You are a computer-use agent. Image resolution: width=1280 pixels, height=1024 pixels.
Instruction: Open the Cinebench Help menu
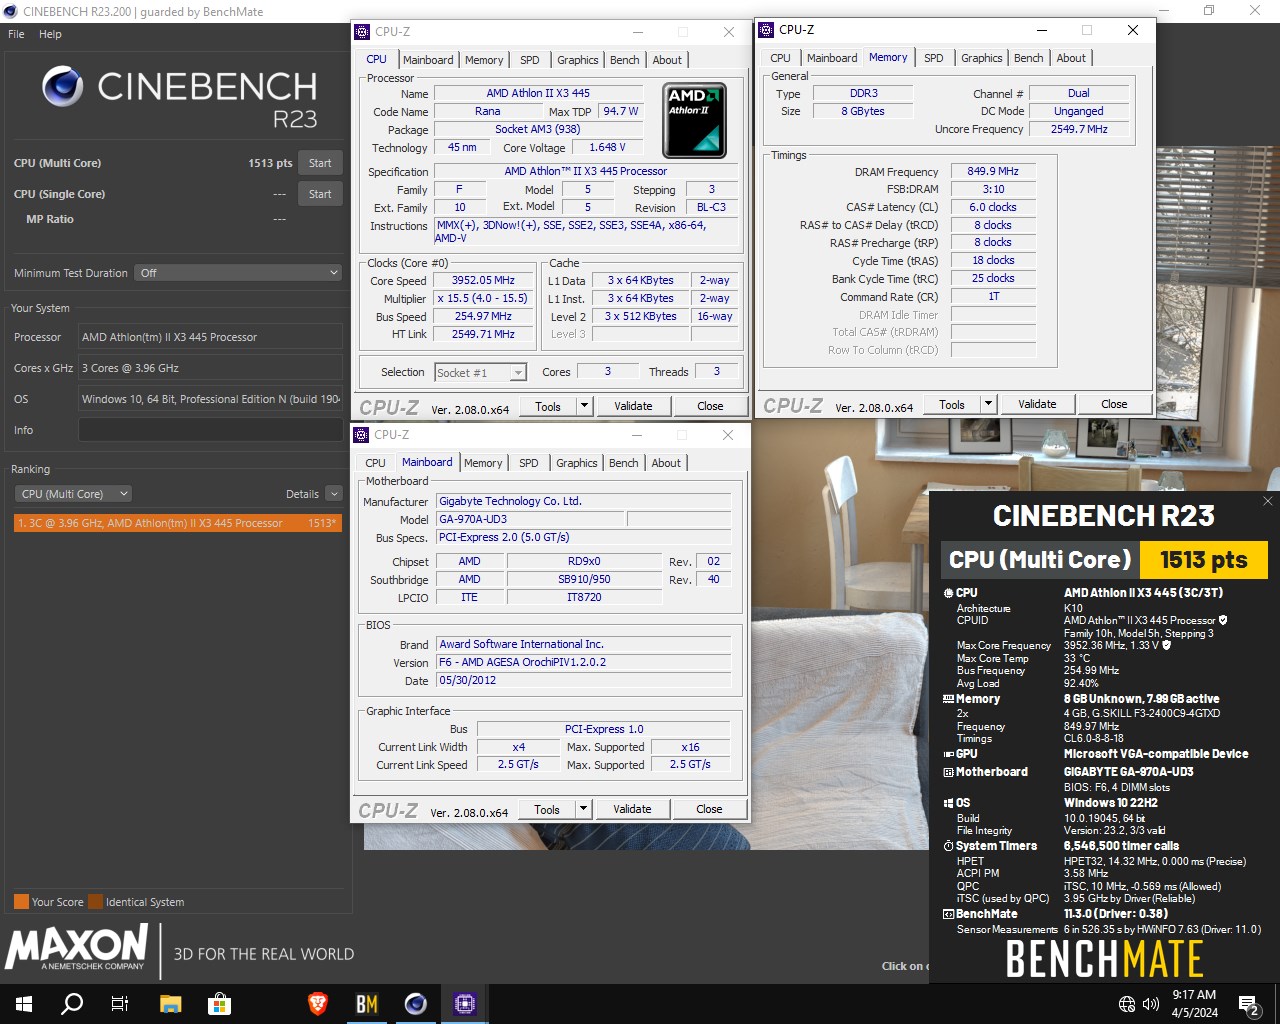pyautogui.click(x=50, y=34)
